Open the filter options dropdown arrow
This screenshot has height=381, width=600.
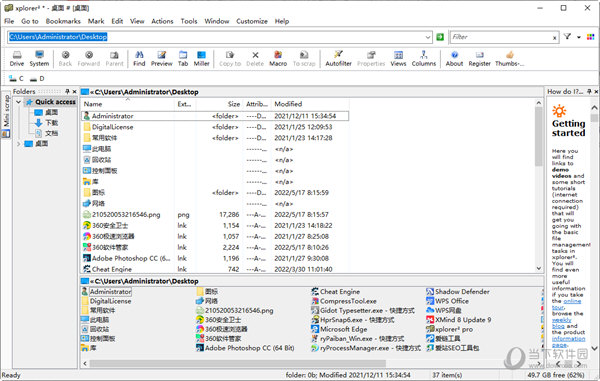click(579, 37)
